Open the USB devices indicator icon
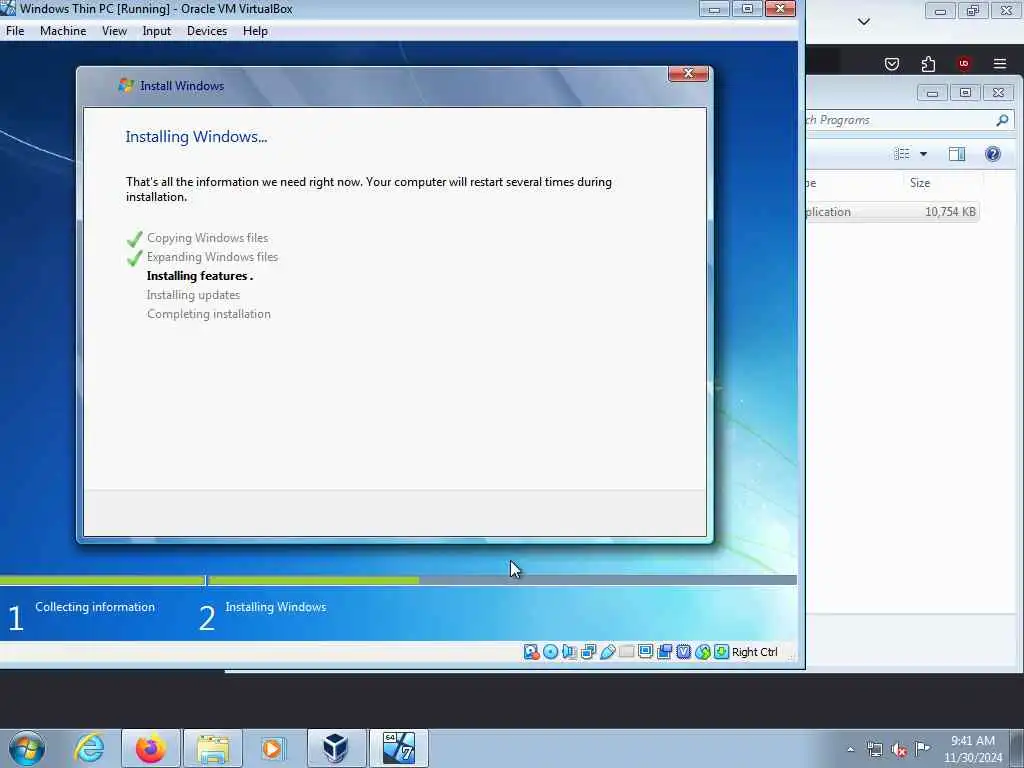 607,652
